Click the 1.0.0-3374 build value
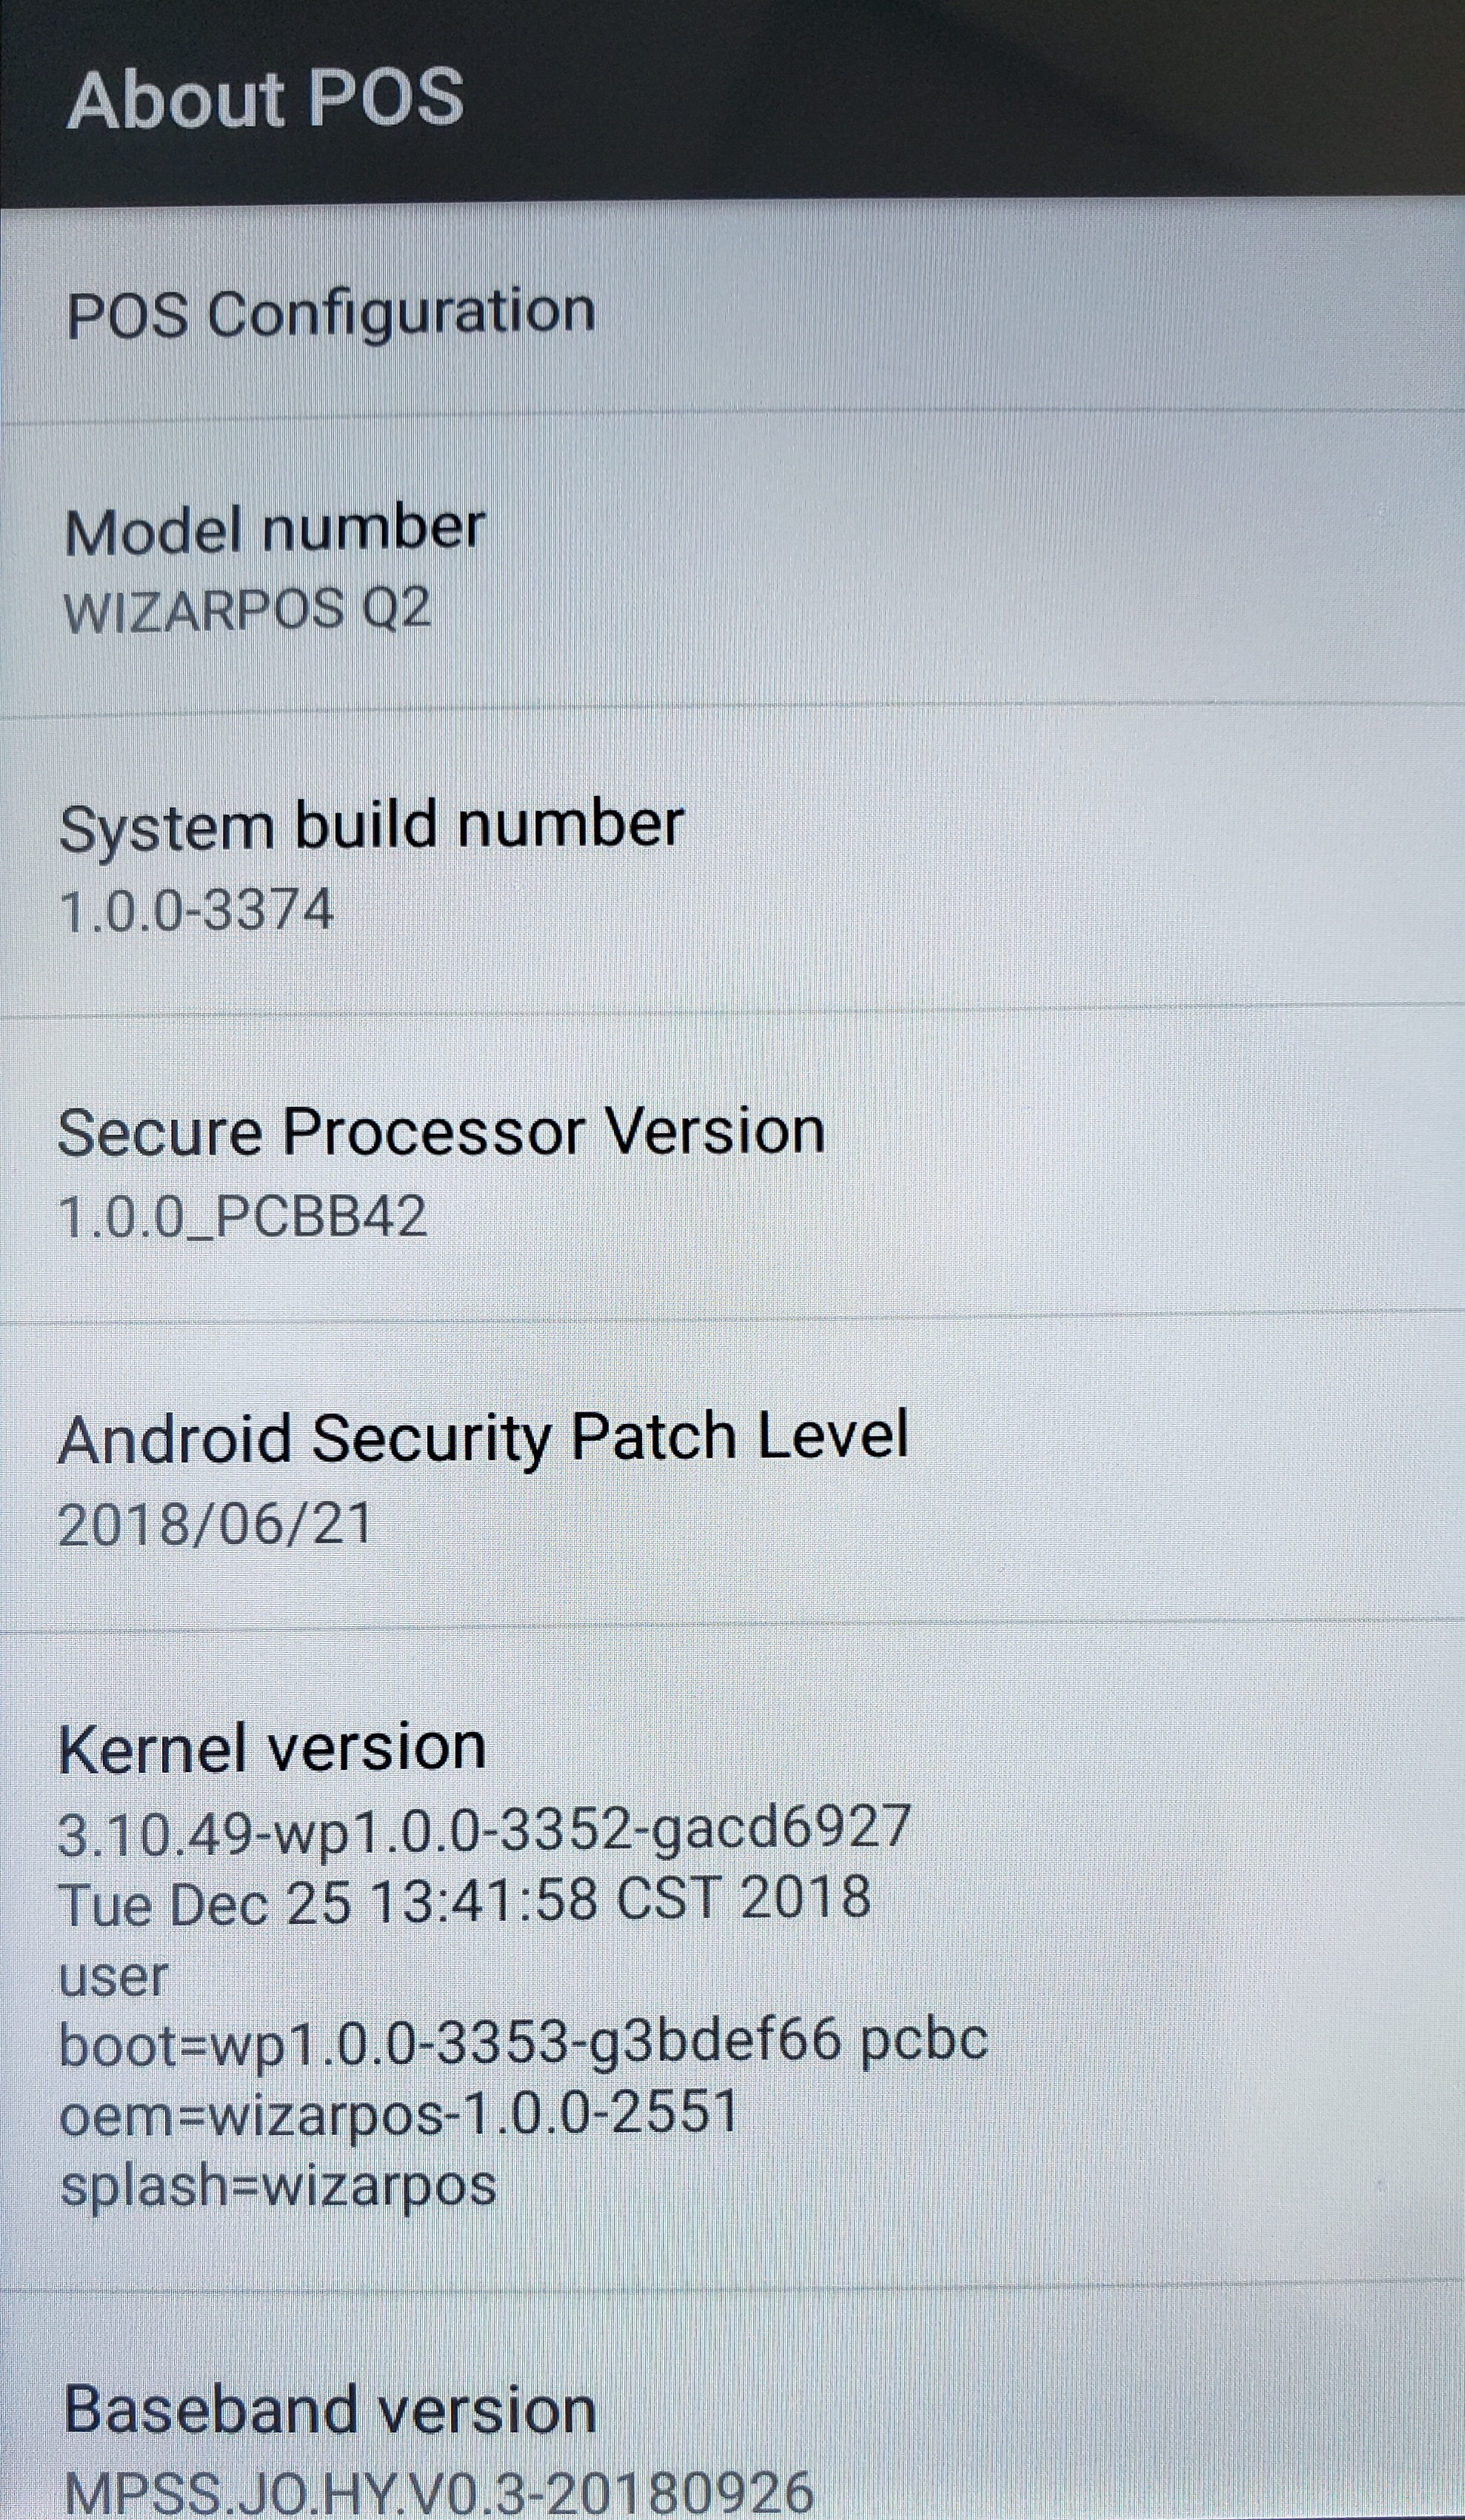This screenshot has height=2520, width=1465. 196,911
